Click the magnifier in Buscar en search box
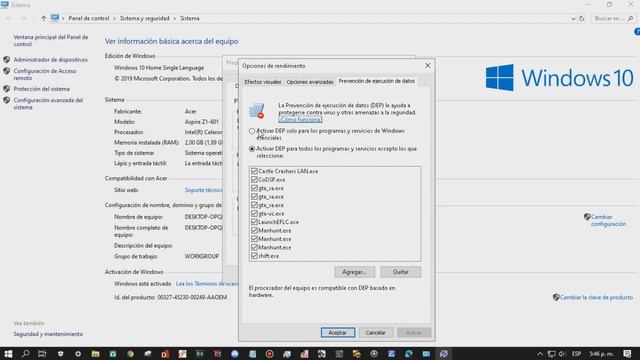 tap(631, 18)
